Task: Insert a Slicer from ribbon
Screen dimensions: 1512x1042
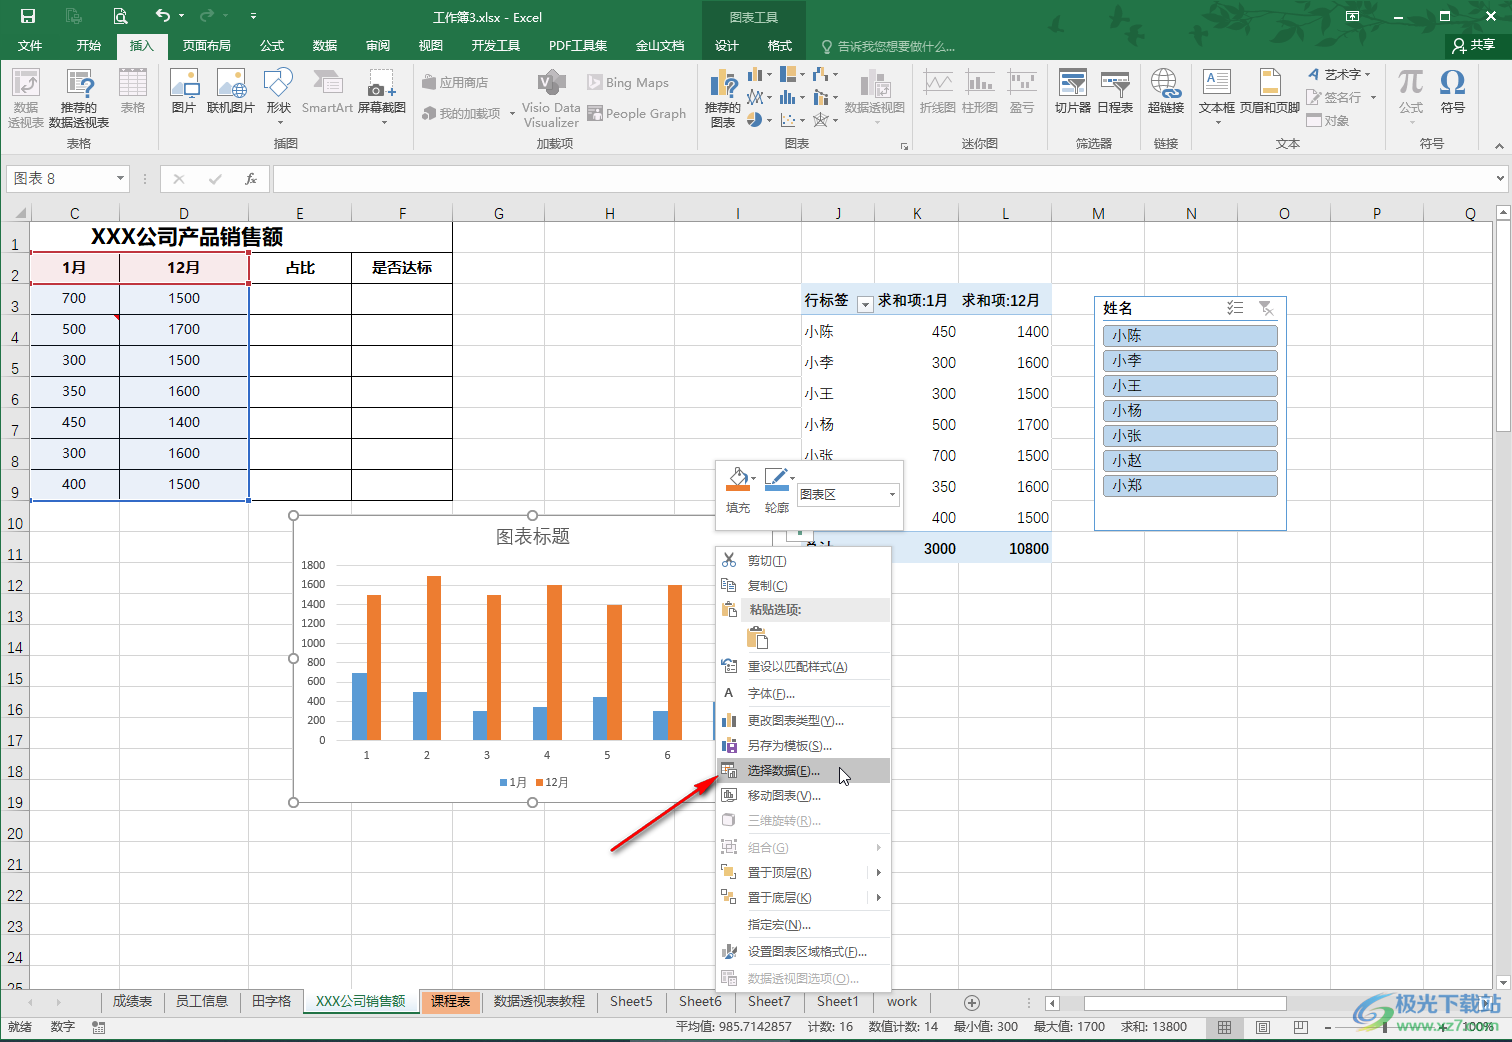Action: pos(1073,92)
